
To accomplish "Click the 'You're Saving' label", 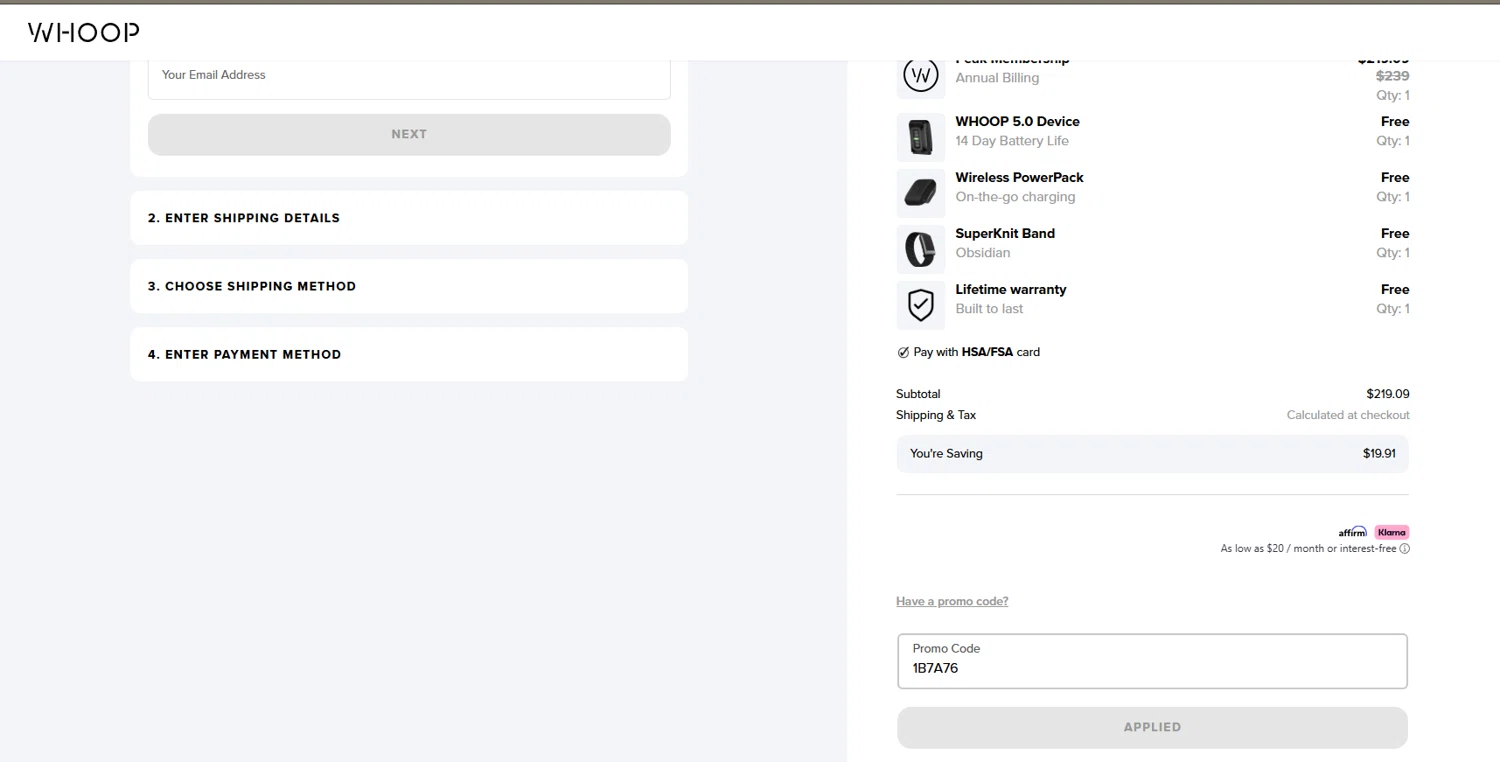I will coord(946,453).
